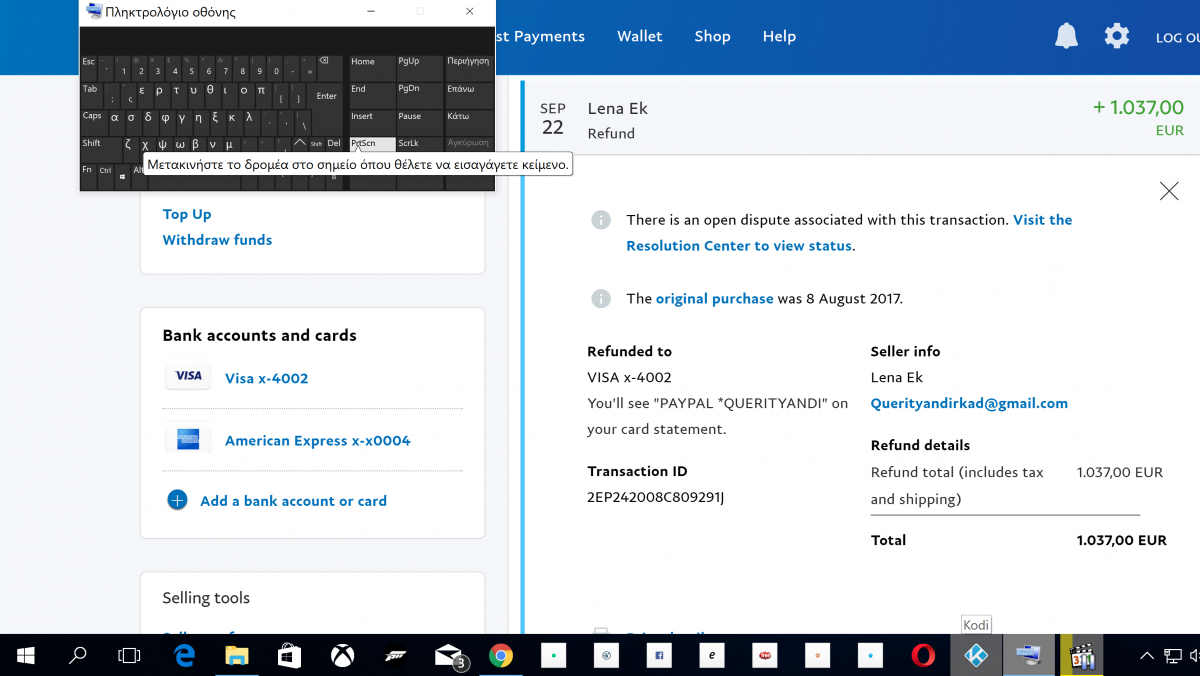Click the PrtScn key on on-screen keyboard

tap(372, 144)
